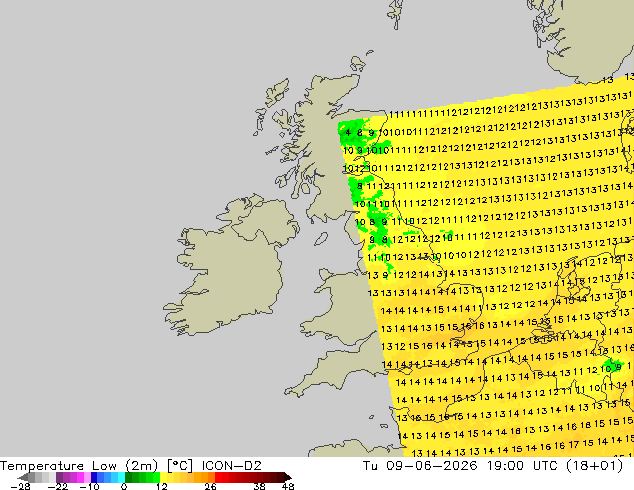634x490 pixels.
Task: Click the '17' temperature value near the map's bottom edge
Action: pos(573,444)
